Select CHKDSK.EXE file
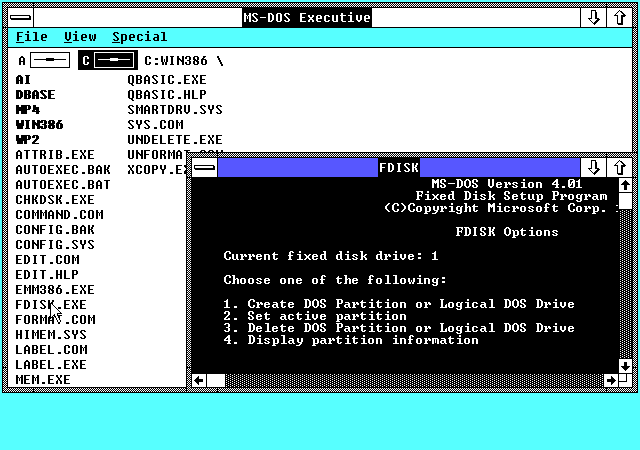This screenshot has width=640, height=450. 55,200
